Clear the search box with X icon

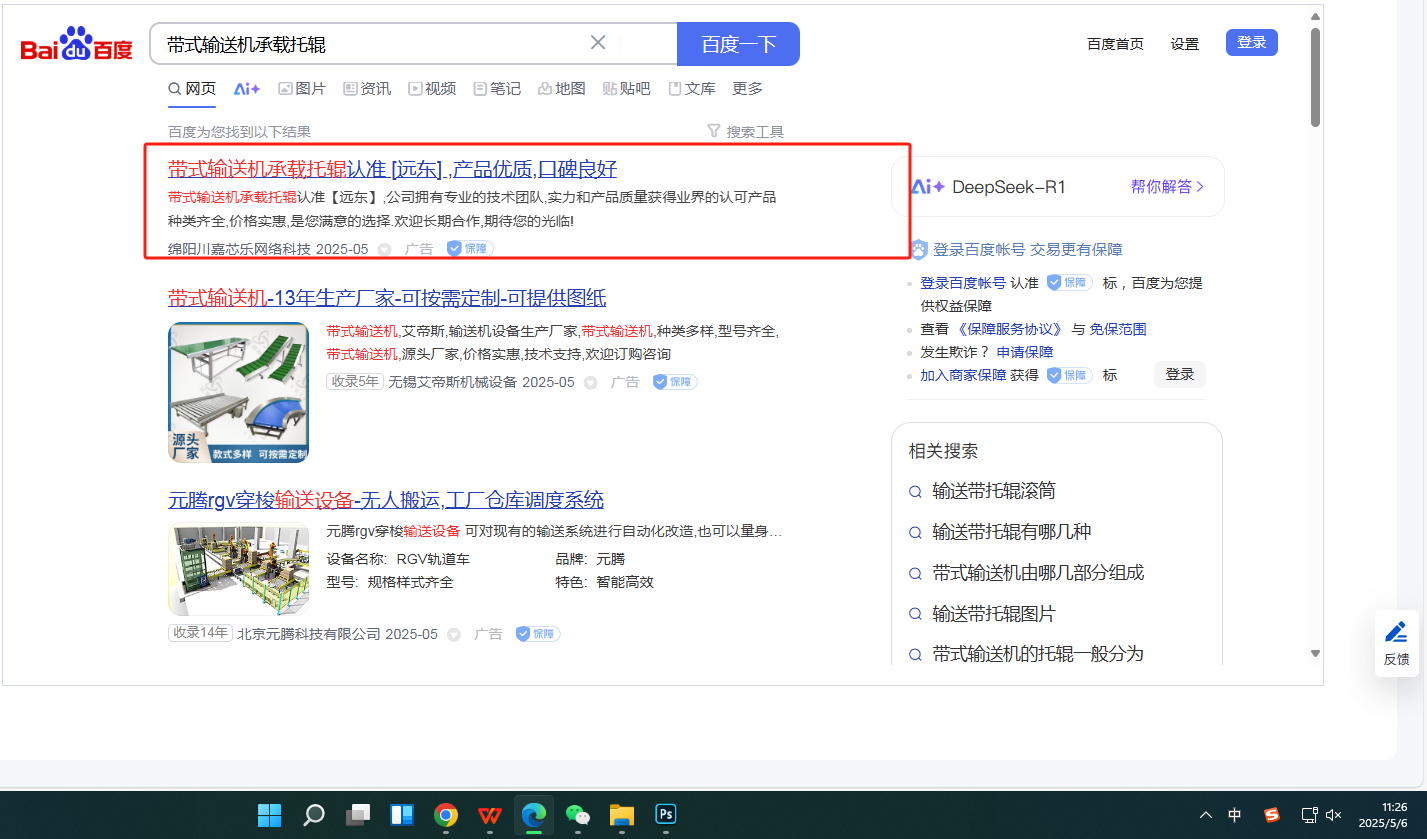point(598,43)
